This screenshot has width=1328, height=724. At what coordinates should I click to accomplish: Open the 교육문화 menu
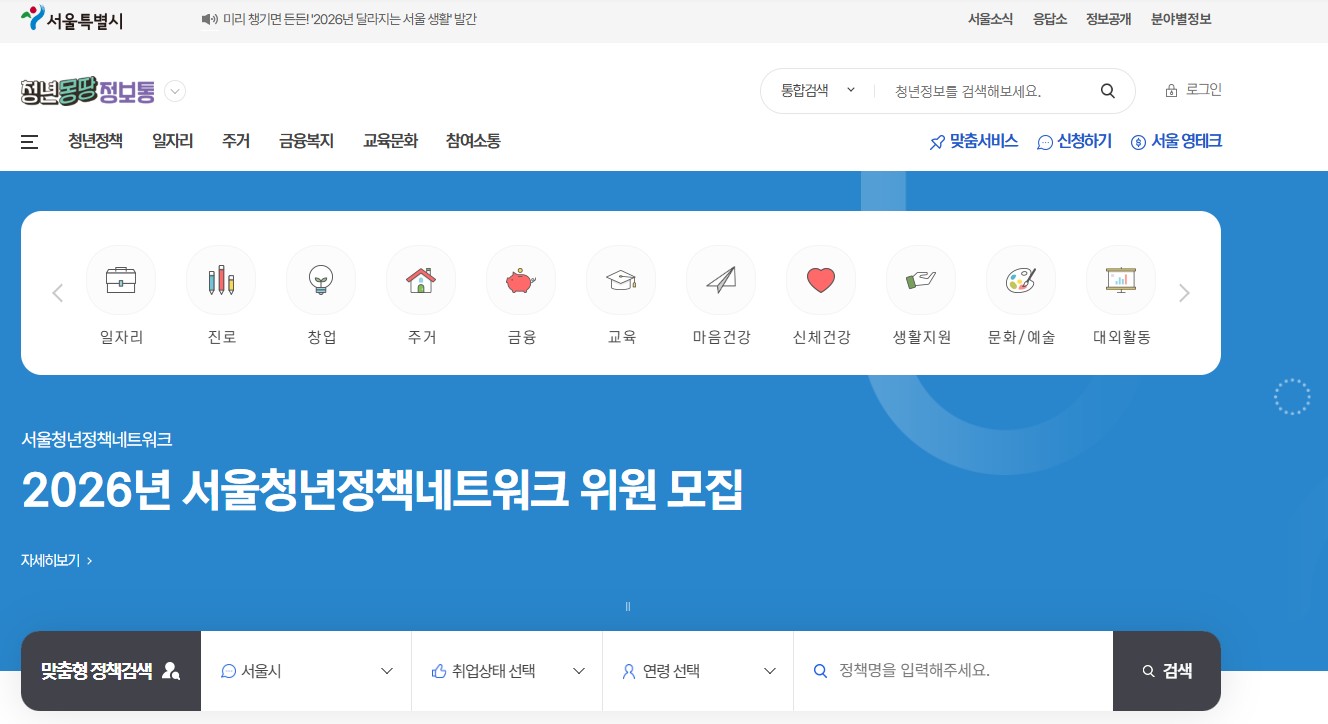[391, 141]
